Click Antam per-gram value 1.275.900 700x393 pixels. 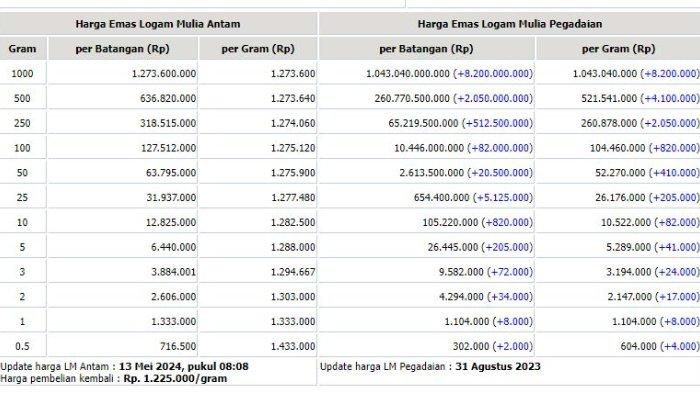tap(293, 173)
